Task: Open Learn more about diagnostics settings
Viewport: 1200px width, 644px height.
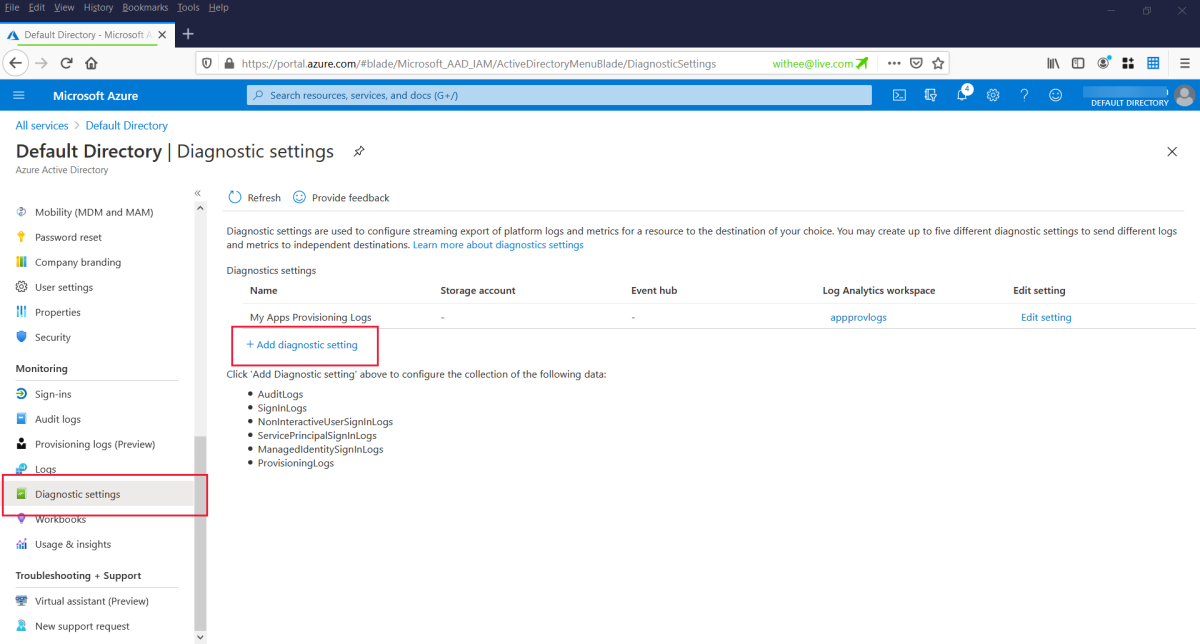Action: click(498, 245)
